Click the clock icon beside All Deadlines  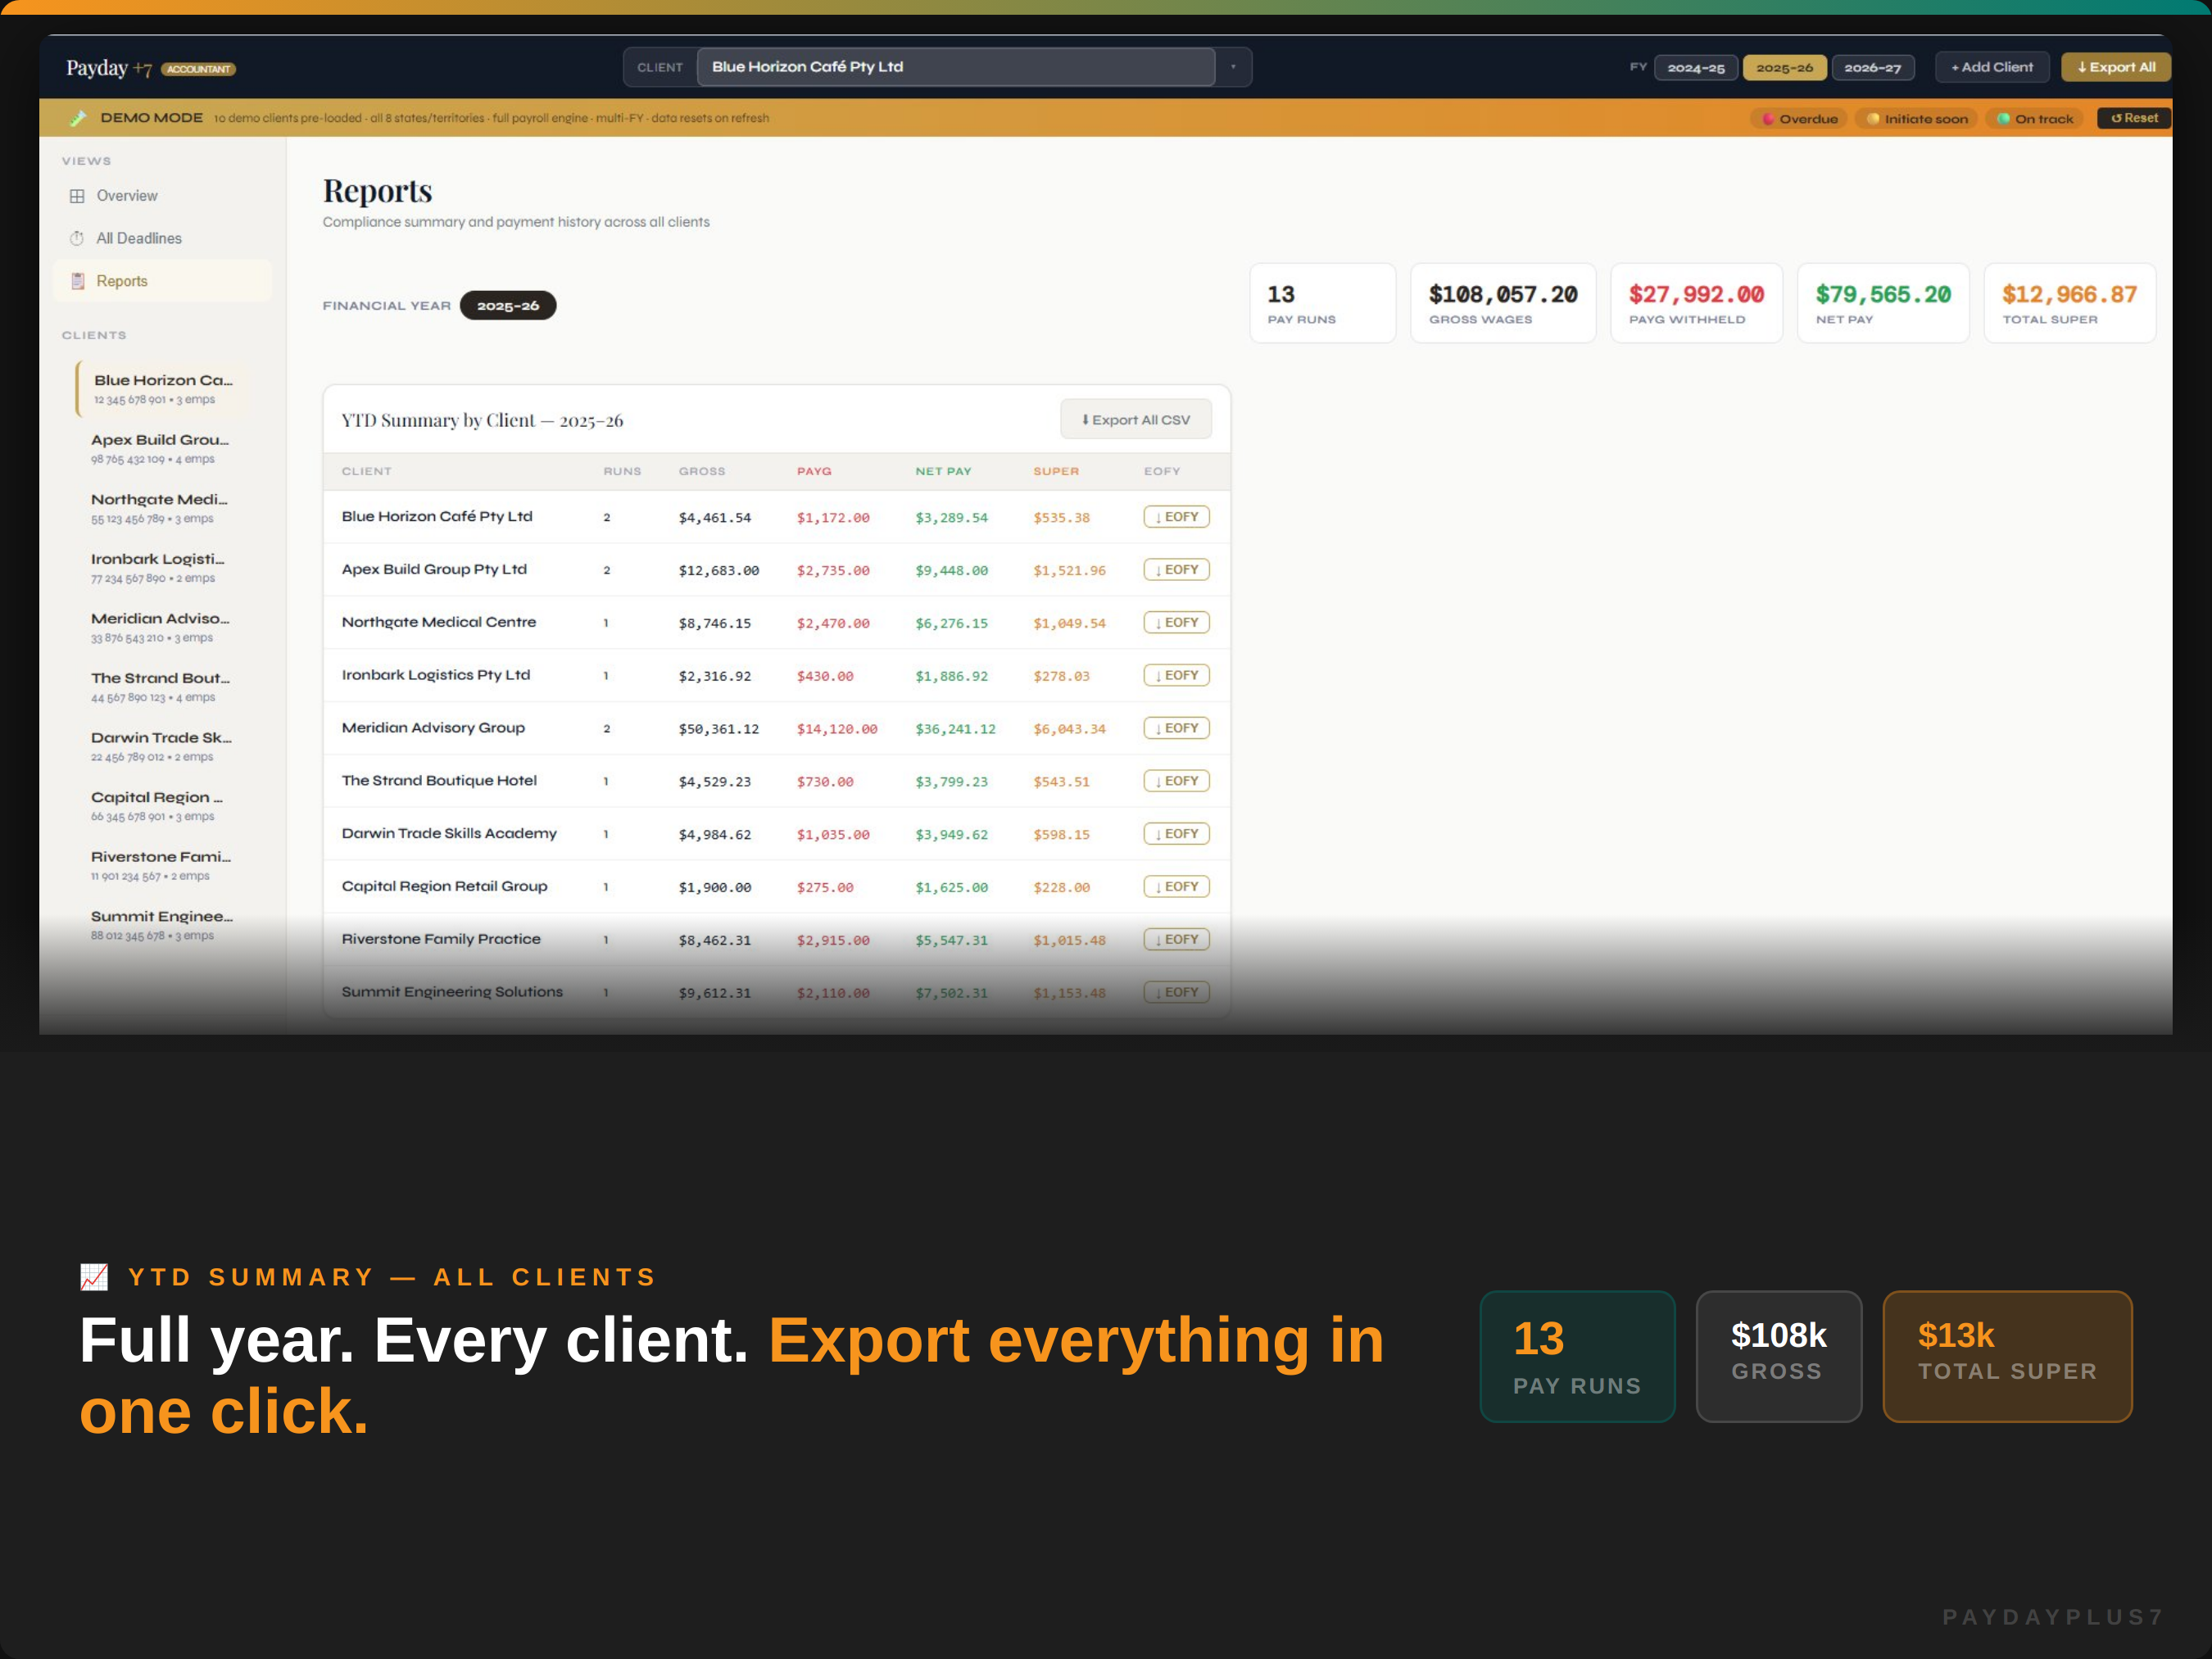(78, 238)
